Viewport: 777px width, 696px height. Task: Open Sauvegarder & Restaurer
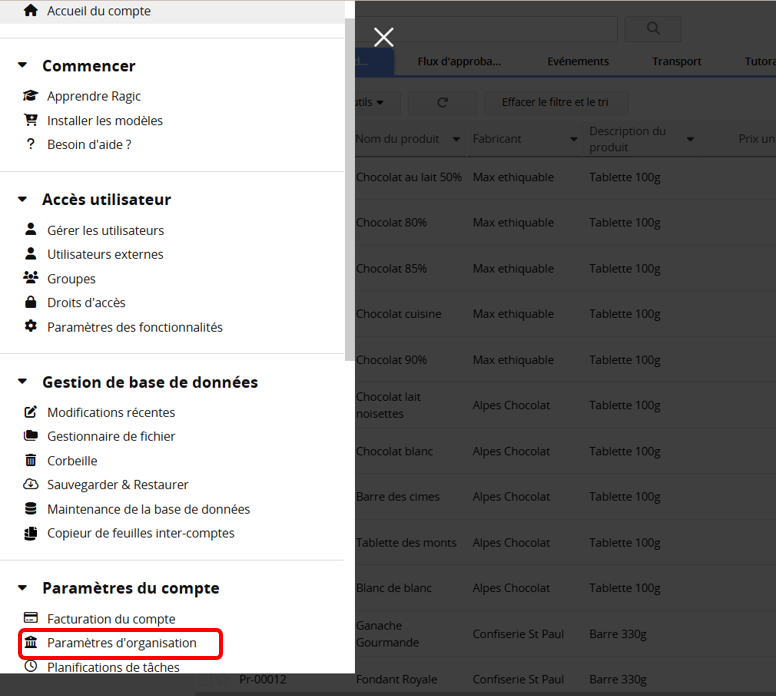(x=117, y=484)
